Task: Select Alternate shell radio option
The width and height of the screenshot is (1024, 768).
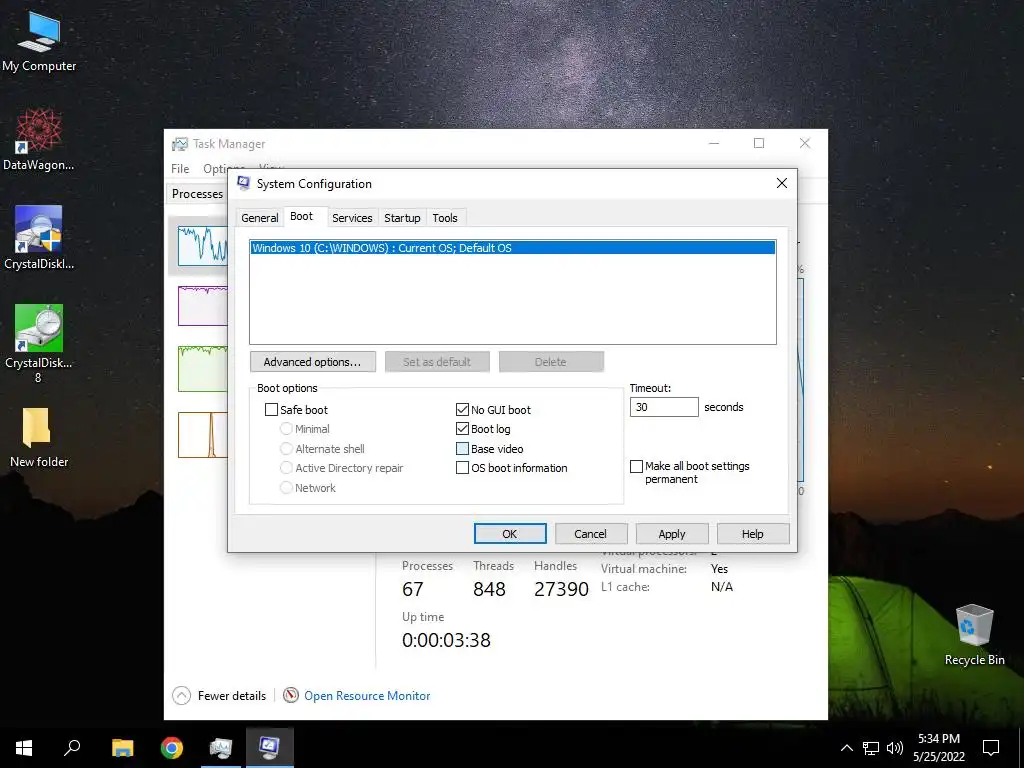Action: [x=286, y=449]
